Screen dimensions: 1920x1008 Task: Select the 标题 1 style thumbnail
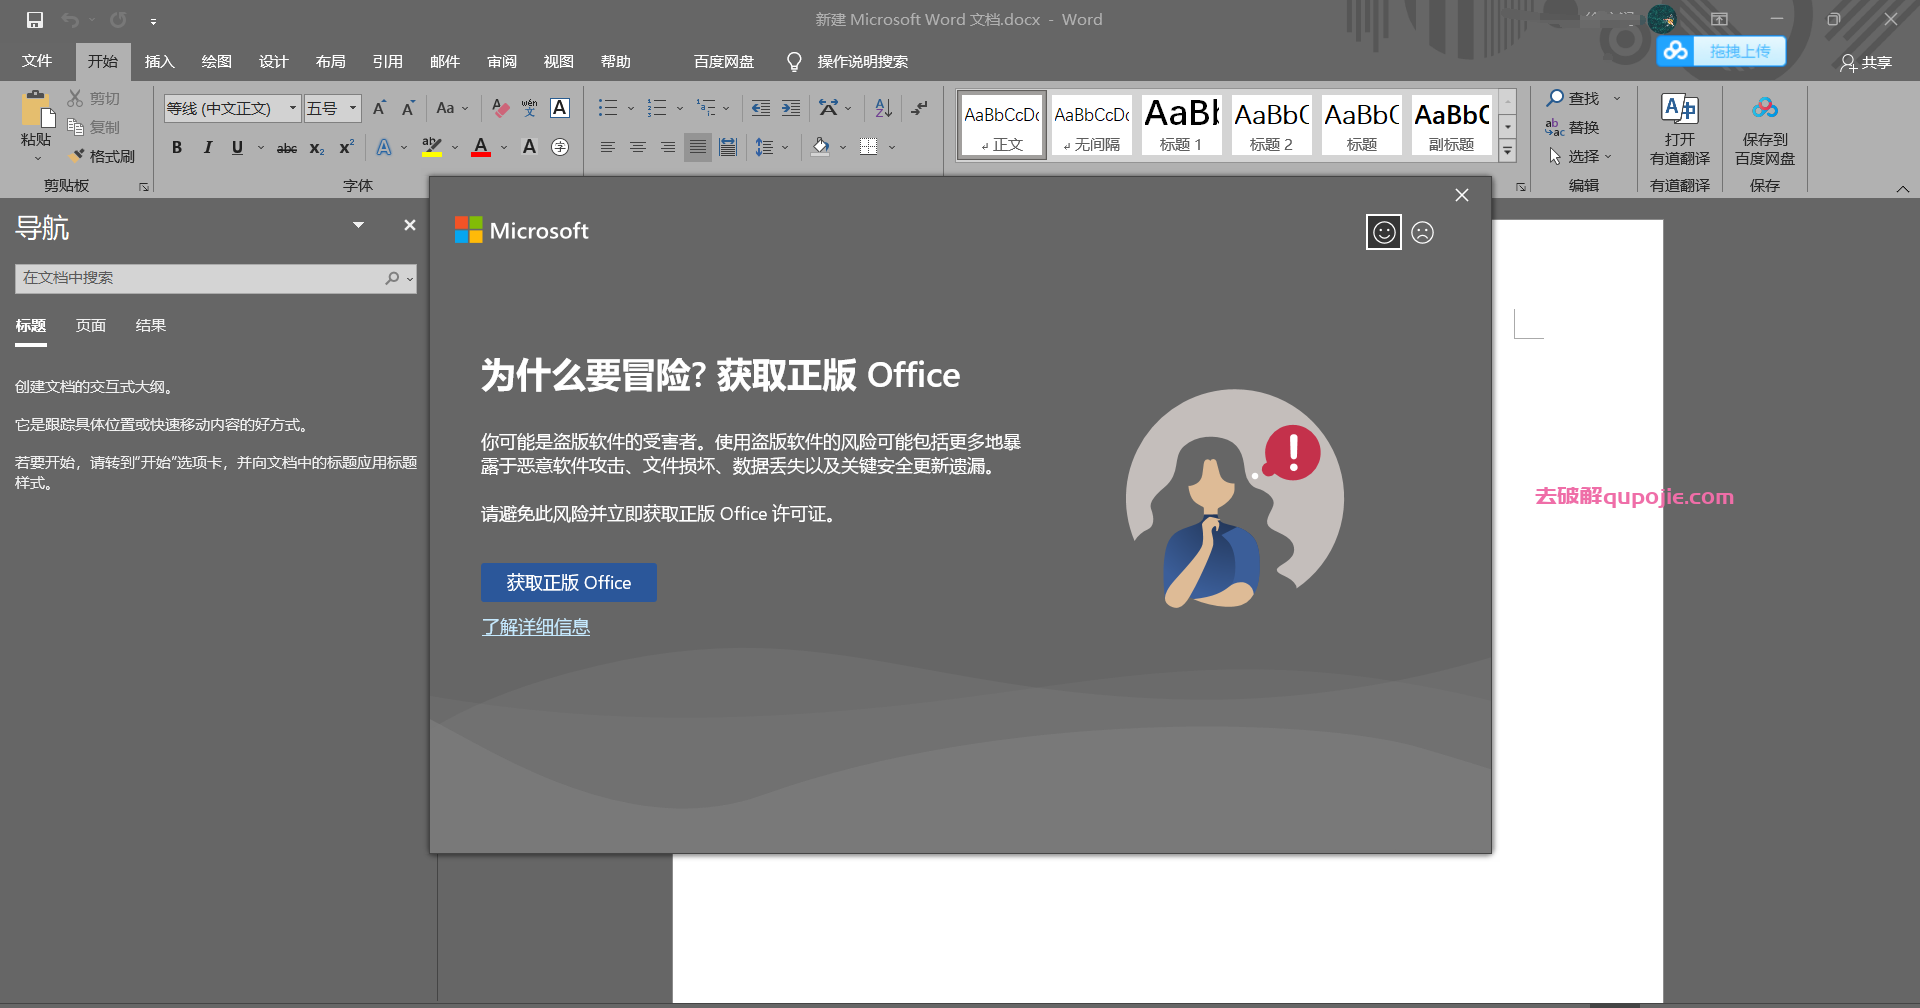point(1181,124)
